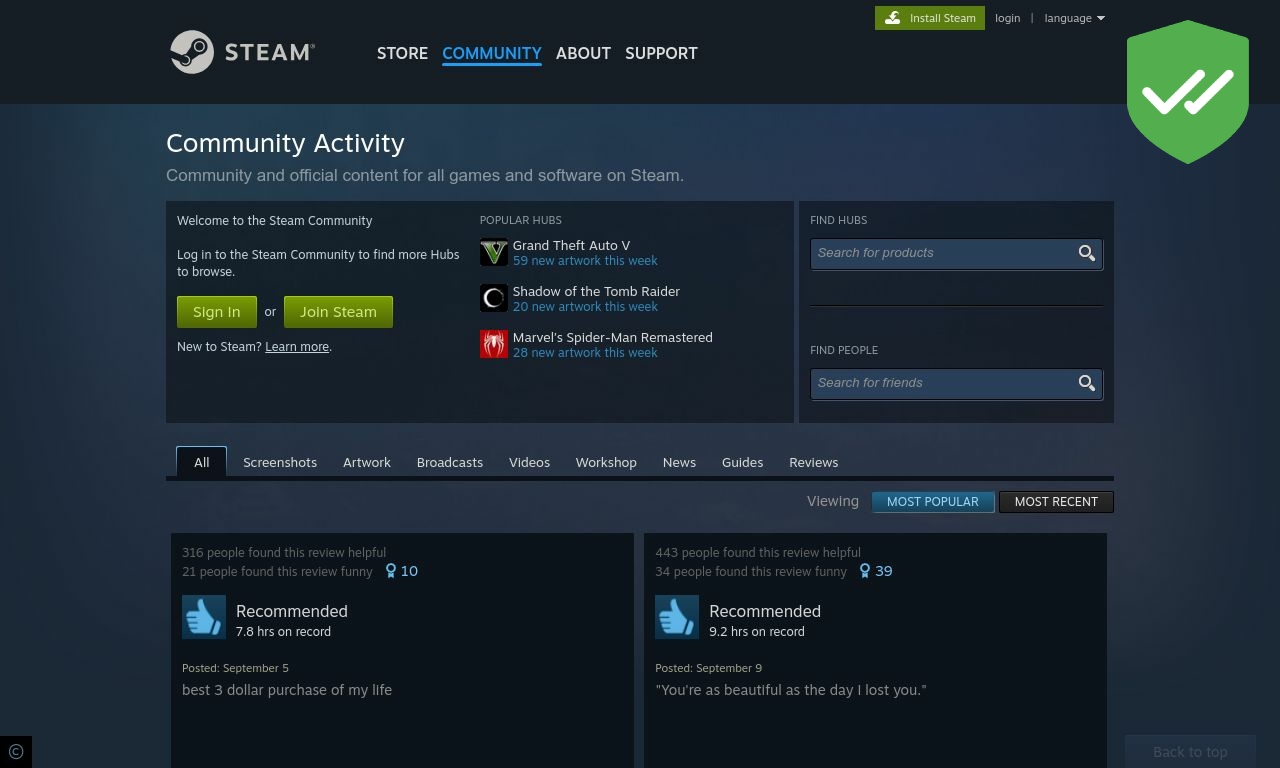1280x768 pixels.
Task: Click the thumbs-up icon on the 7.8 hrs review
Action: [x=204, y=617]
